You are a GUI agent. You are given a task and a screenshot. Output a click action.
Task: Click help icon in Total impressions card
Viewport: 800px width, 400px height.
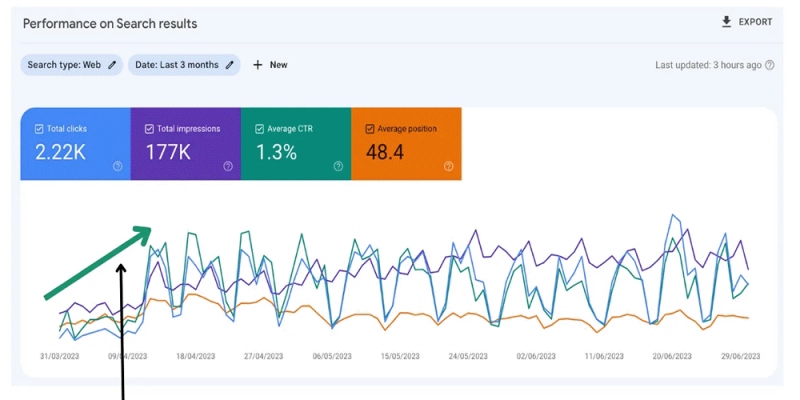pos(228,166)
